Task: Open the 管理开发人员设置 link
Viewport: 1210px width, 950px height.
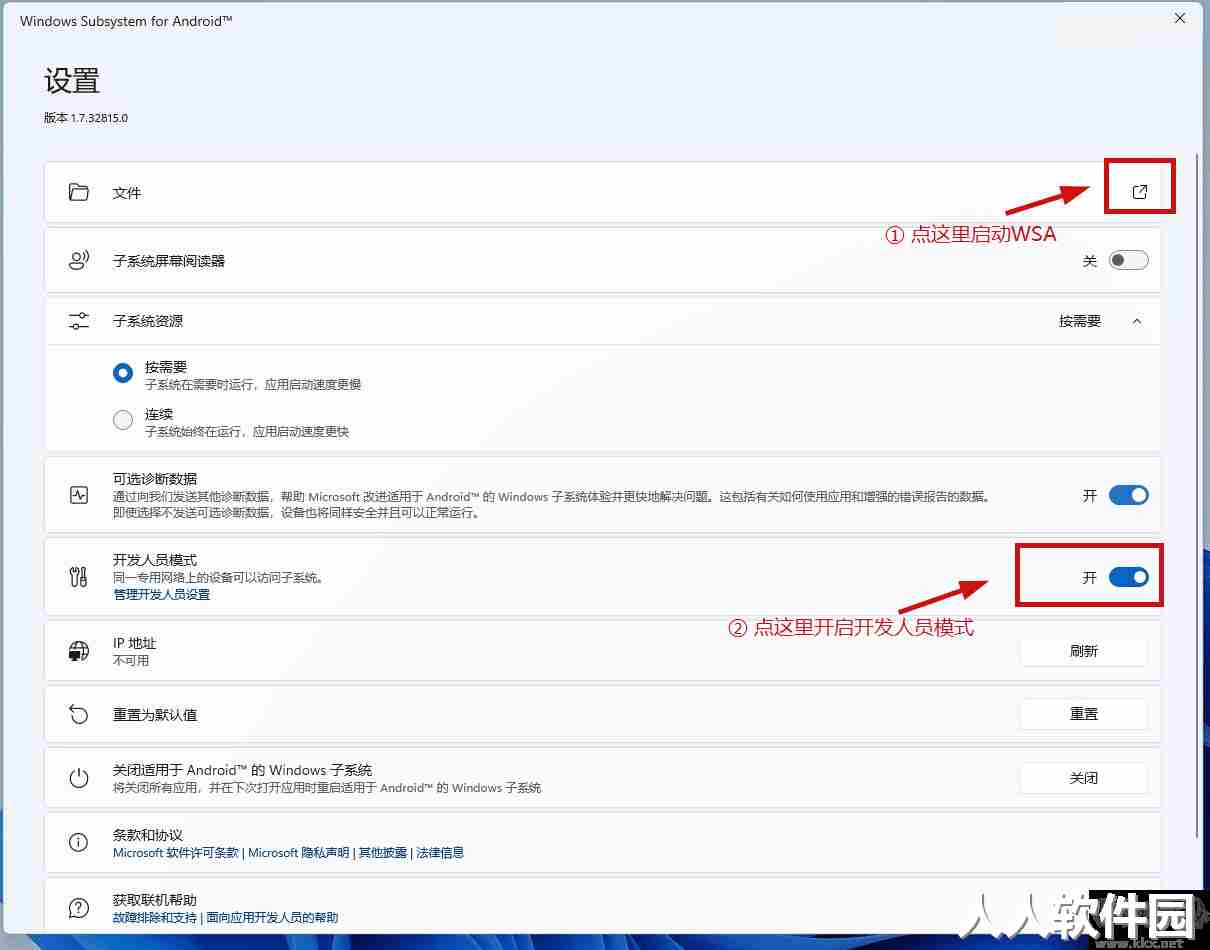Action: pyautogui.click(x=162, y=594)
